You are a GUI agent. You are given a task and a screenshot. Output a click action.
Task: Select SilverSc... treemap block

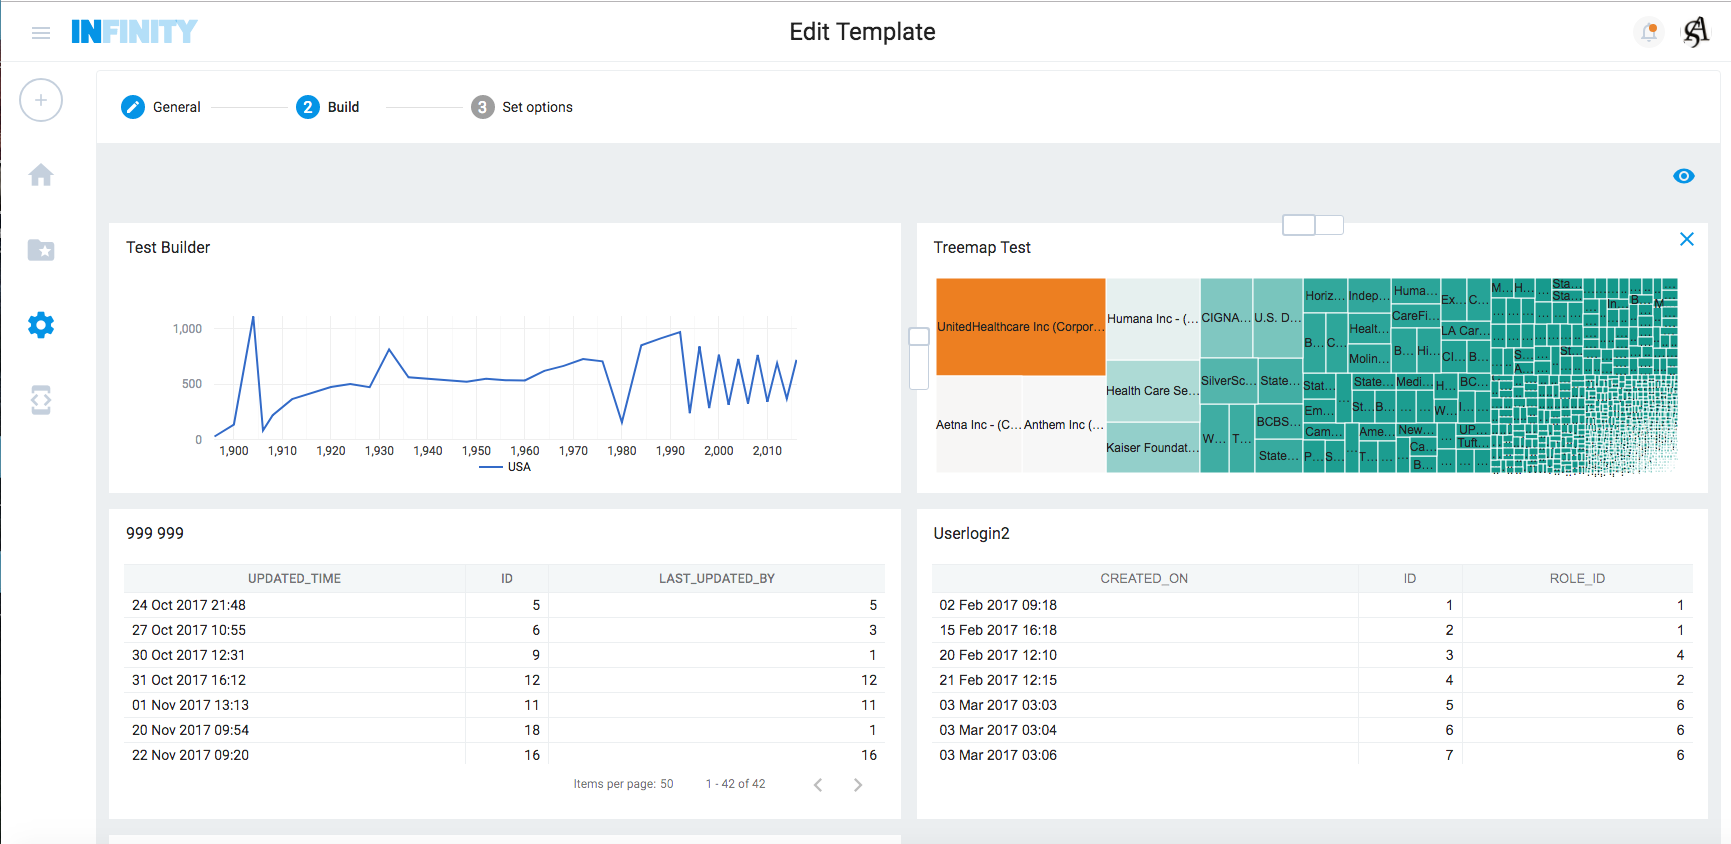coord(1229,381)
